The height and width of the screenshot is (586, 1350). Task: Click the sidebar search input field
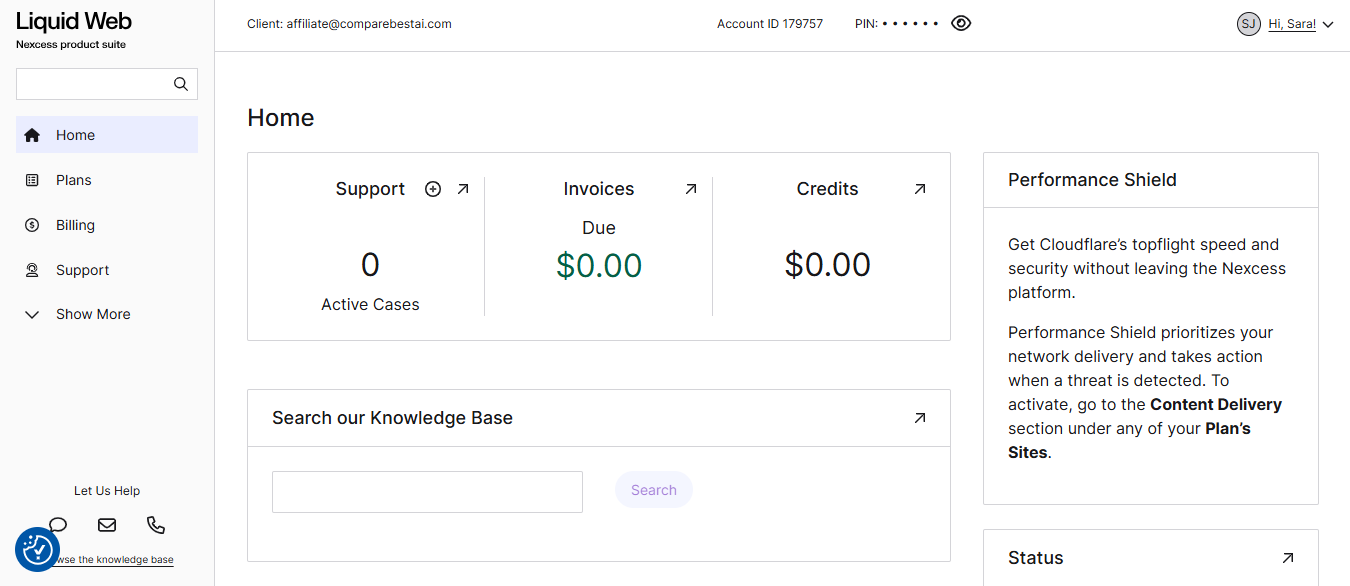(x=107, y=84)
